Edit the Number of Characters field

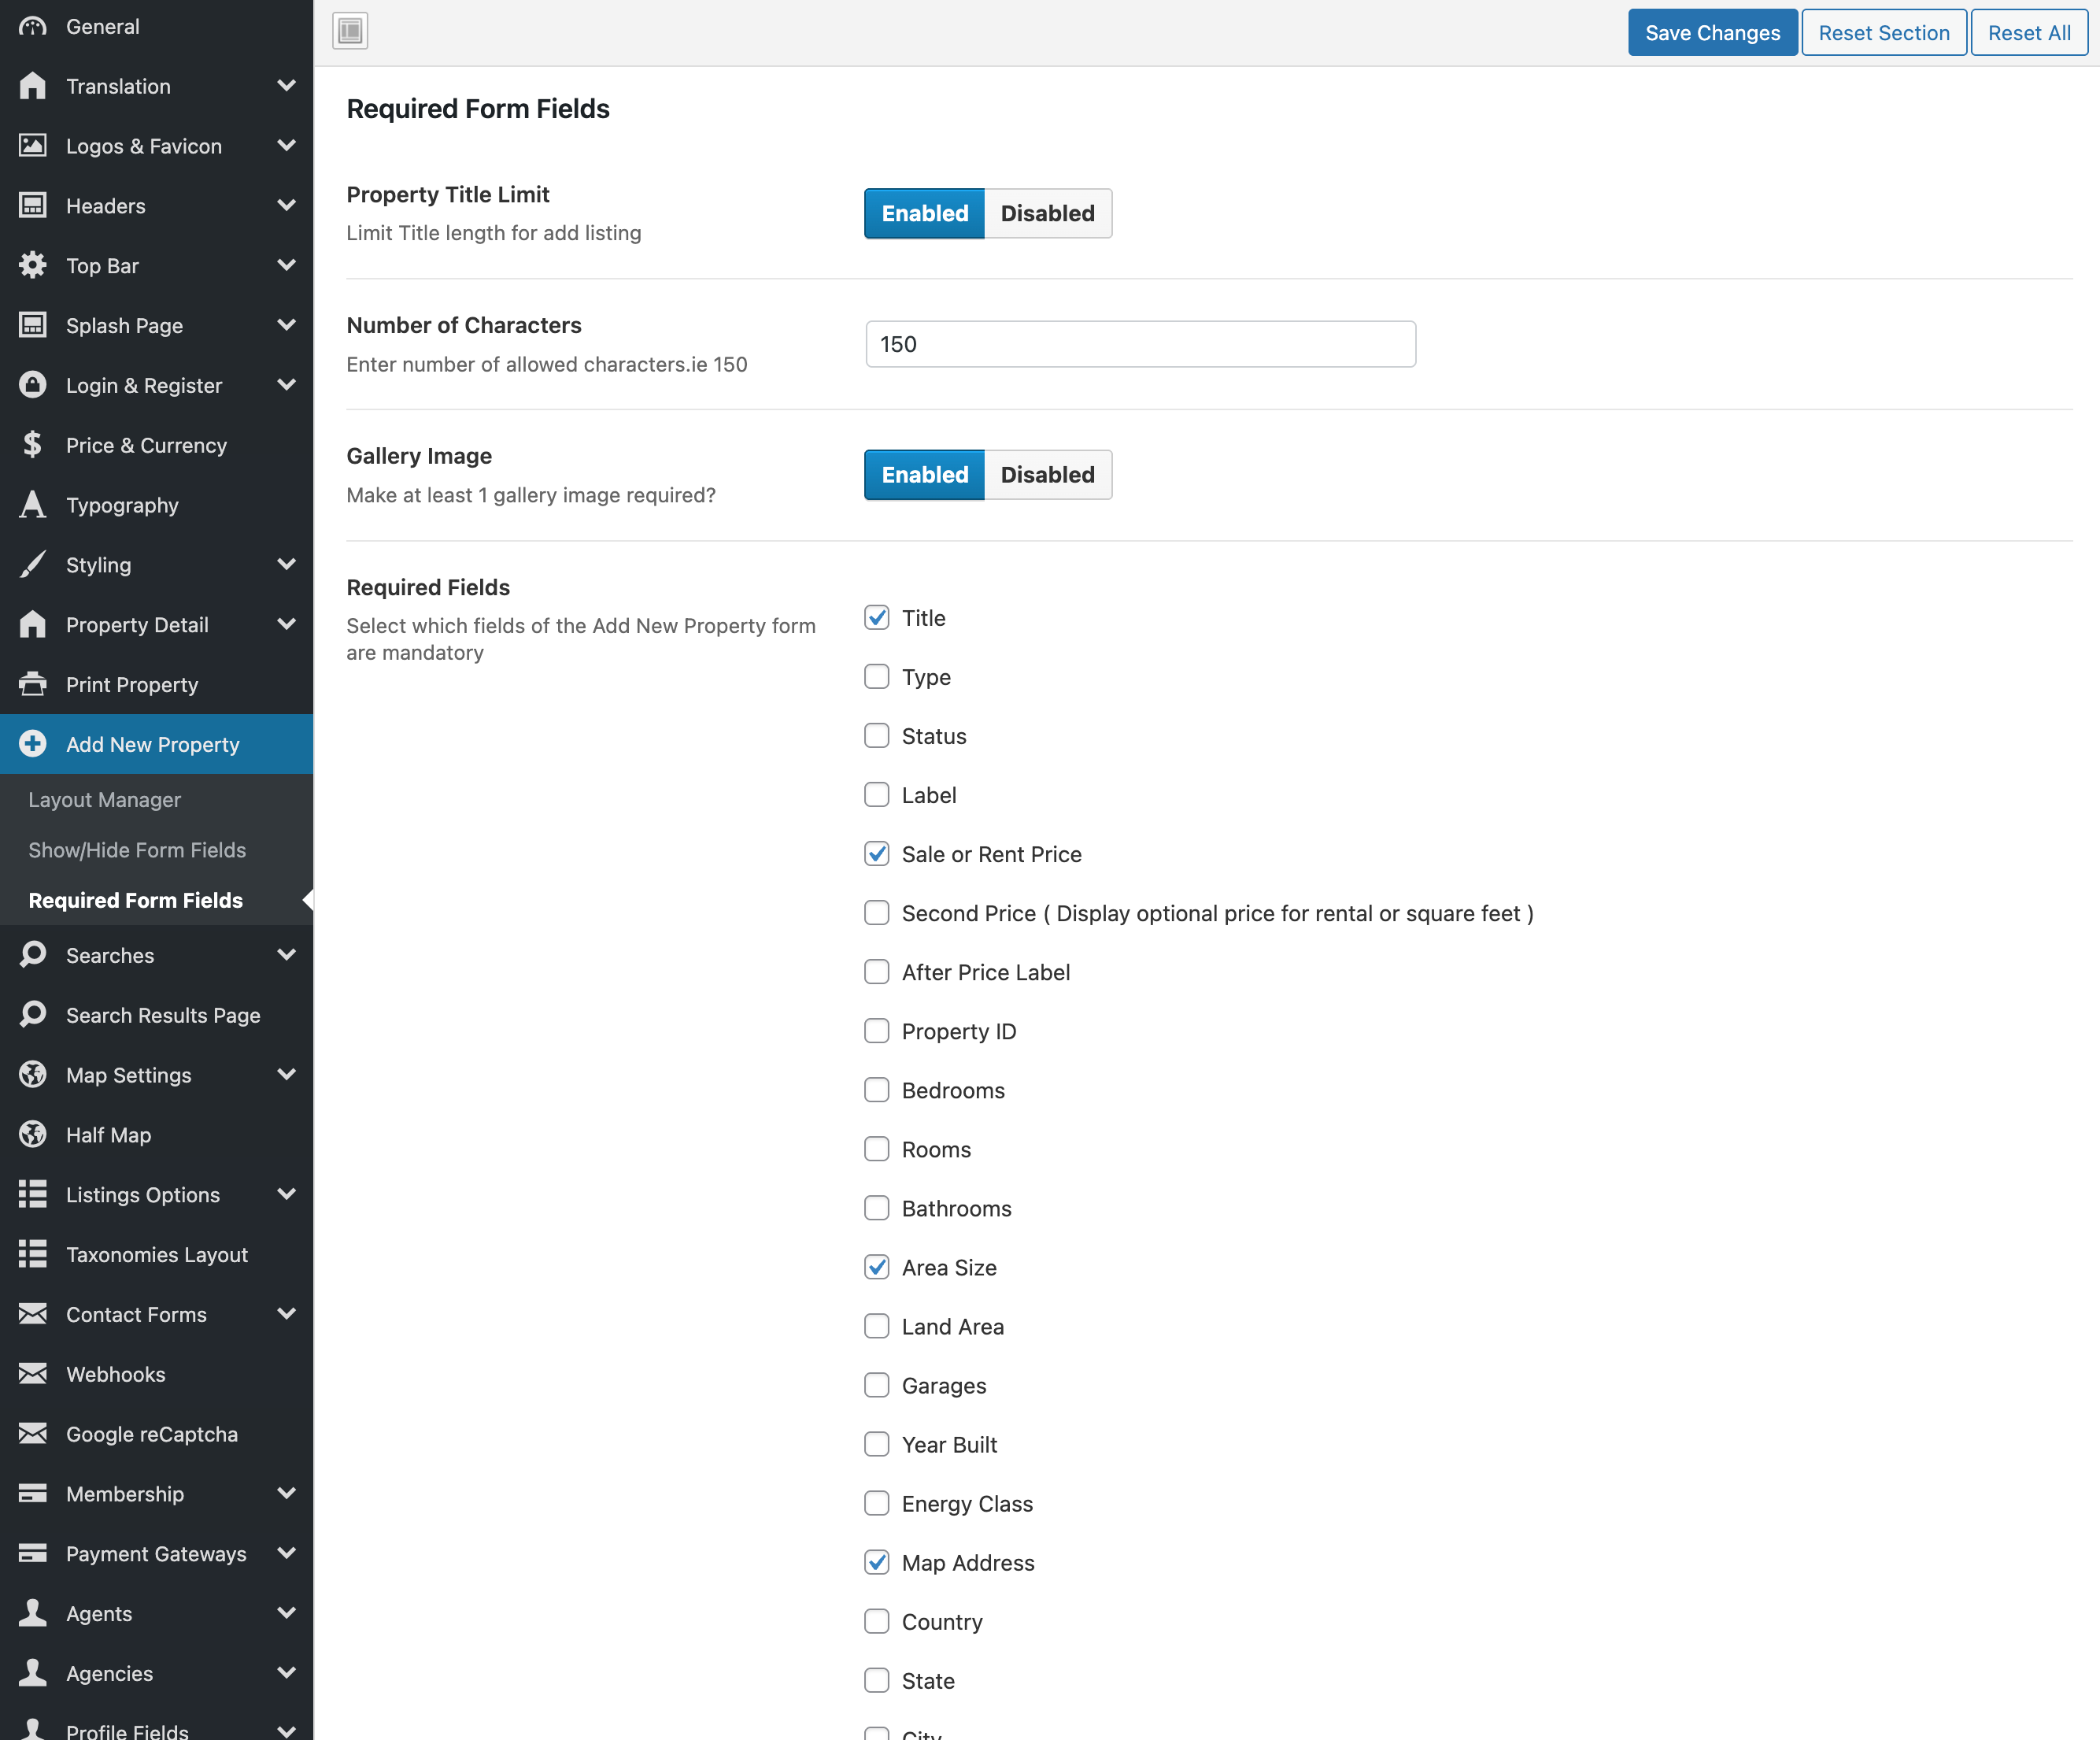click(1140, 343)
